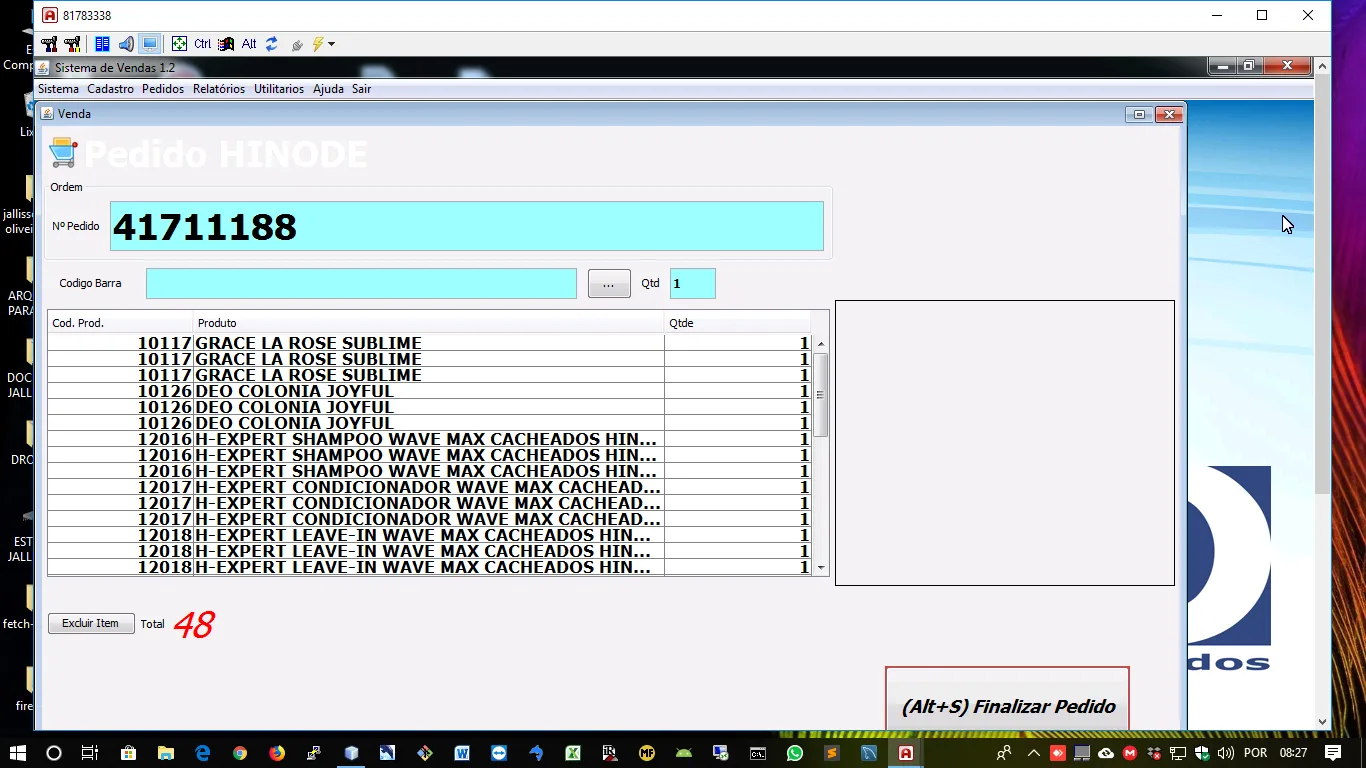Open Firefox from the taskbar
The width and height of the screenshot is (1366, 768).
pyautogui.click(x=277, y=753)
